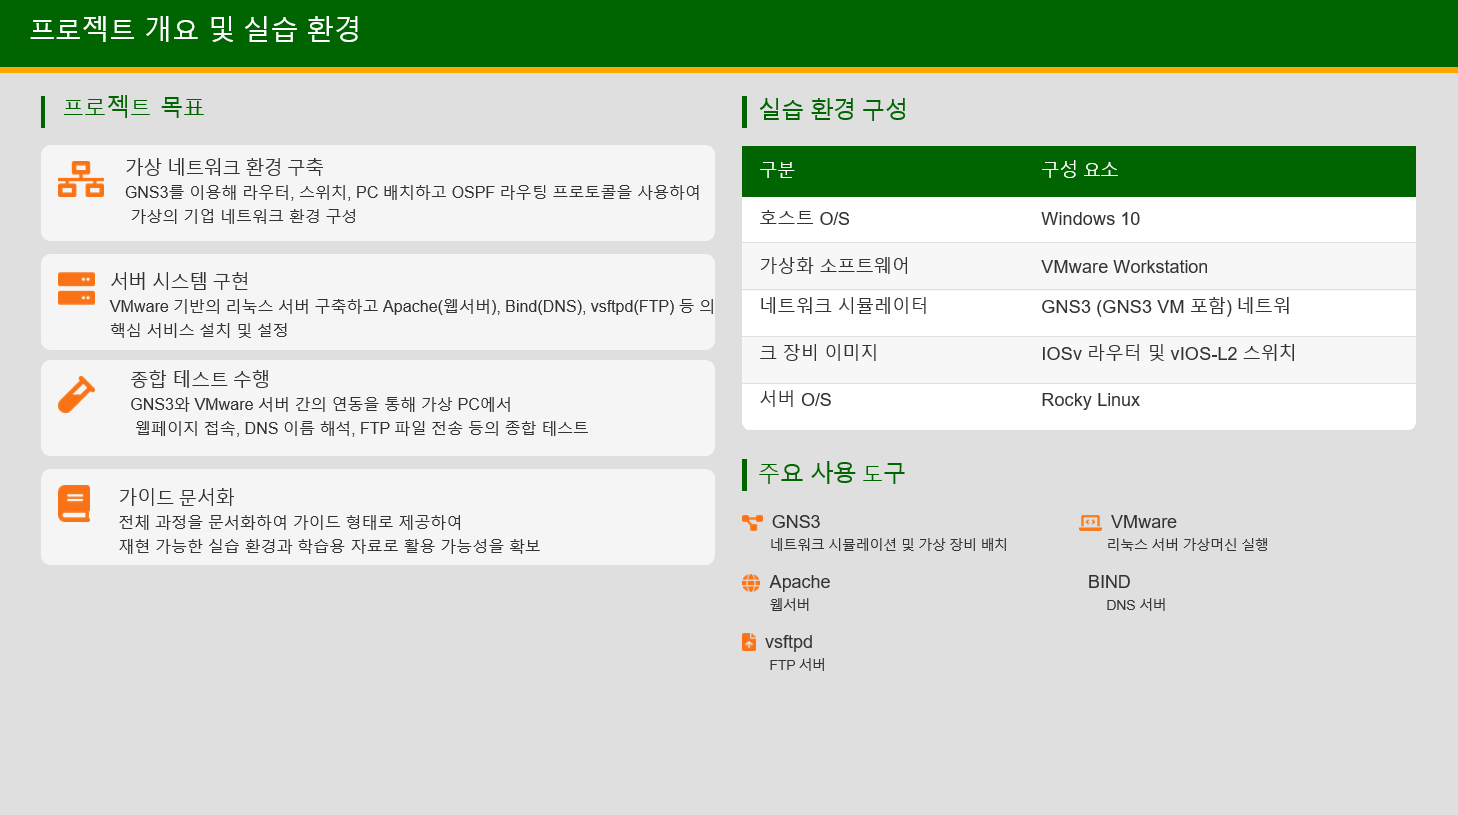Select the GNS3 node diagram icon
Screen dimensions: 1458x815
[749, 521]
